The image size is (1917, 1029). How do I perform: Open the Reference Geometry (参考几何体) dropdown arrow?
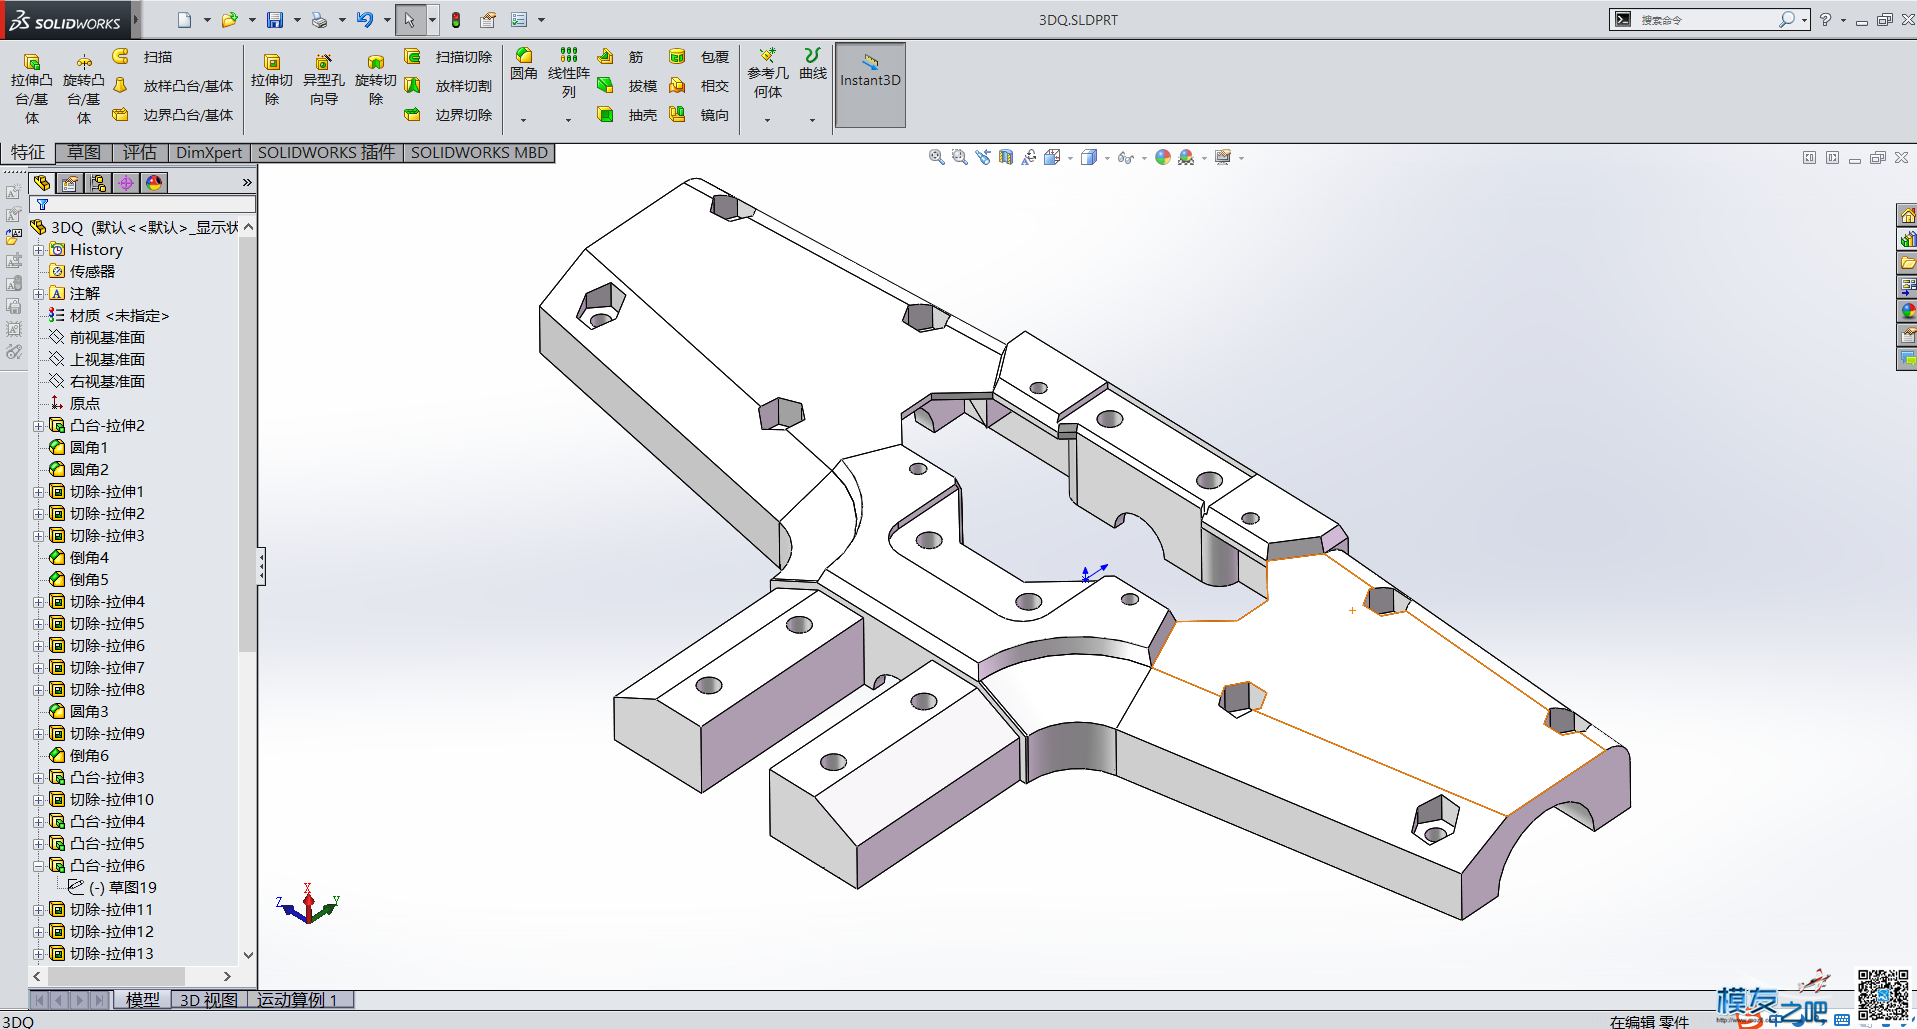click(x=767, y=120)
